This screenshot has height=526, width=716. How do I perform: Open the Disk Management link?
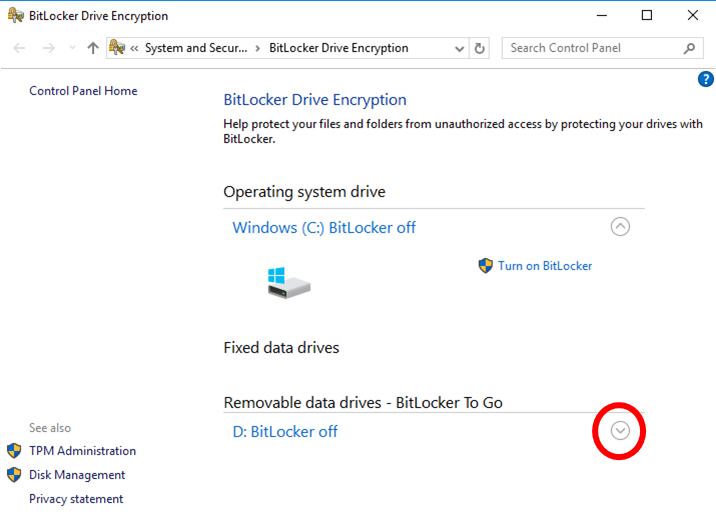tap(77, 475)
